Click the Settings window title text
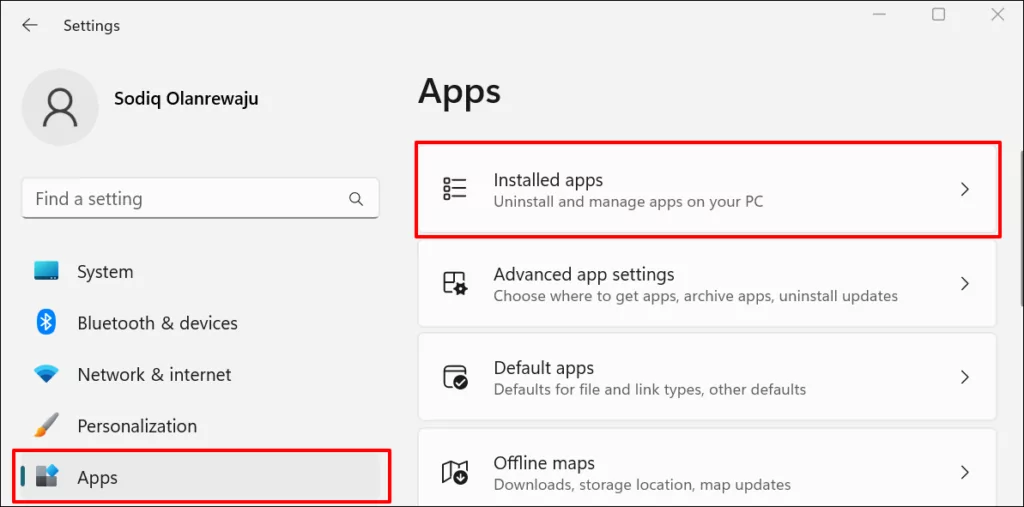This screenshot has width=1024, height=507. (91, 25)
